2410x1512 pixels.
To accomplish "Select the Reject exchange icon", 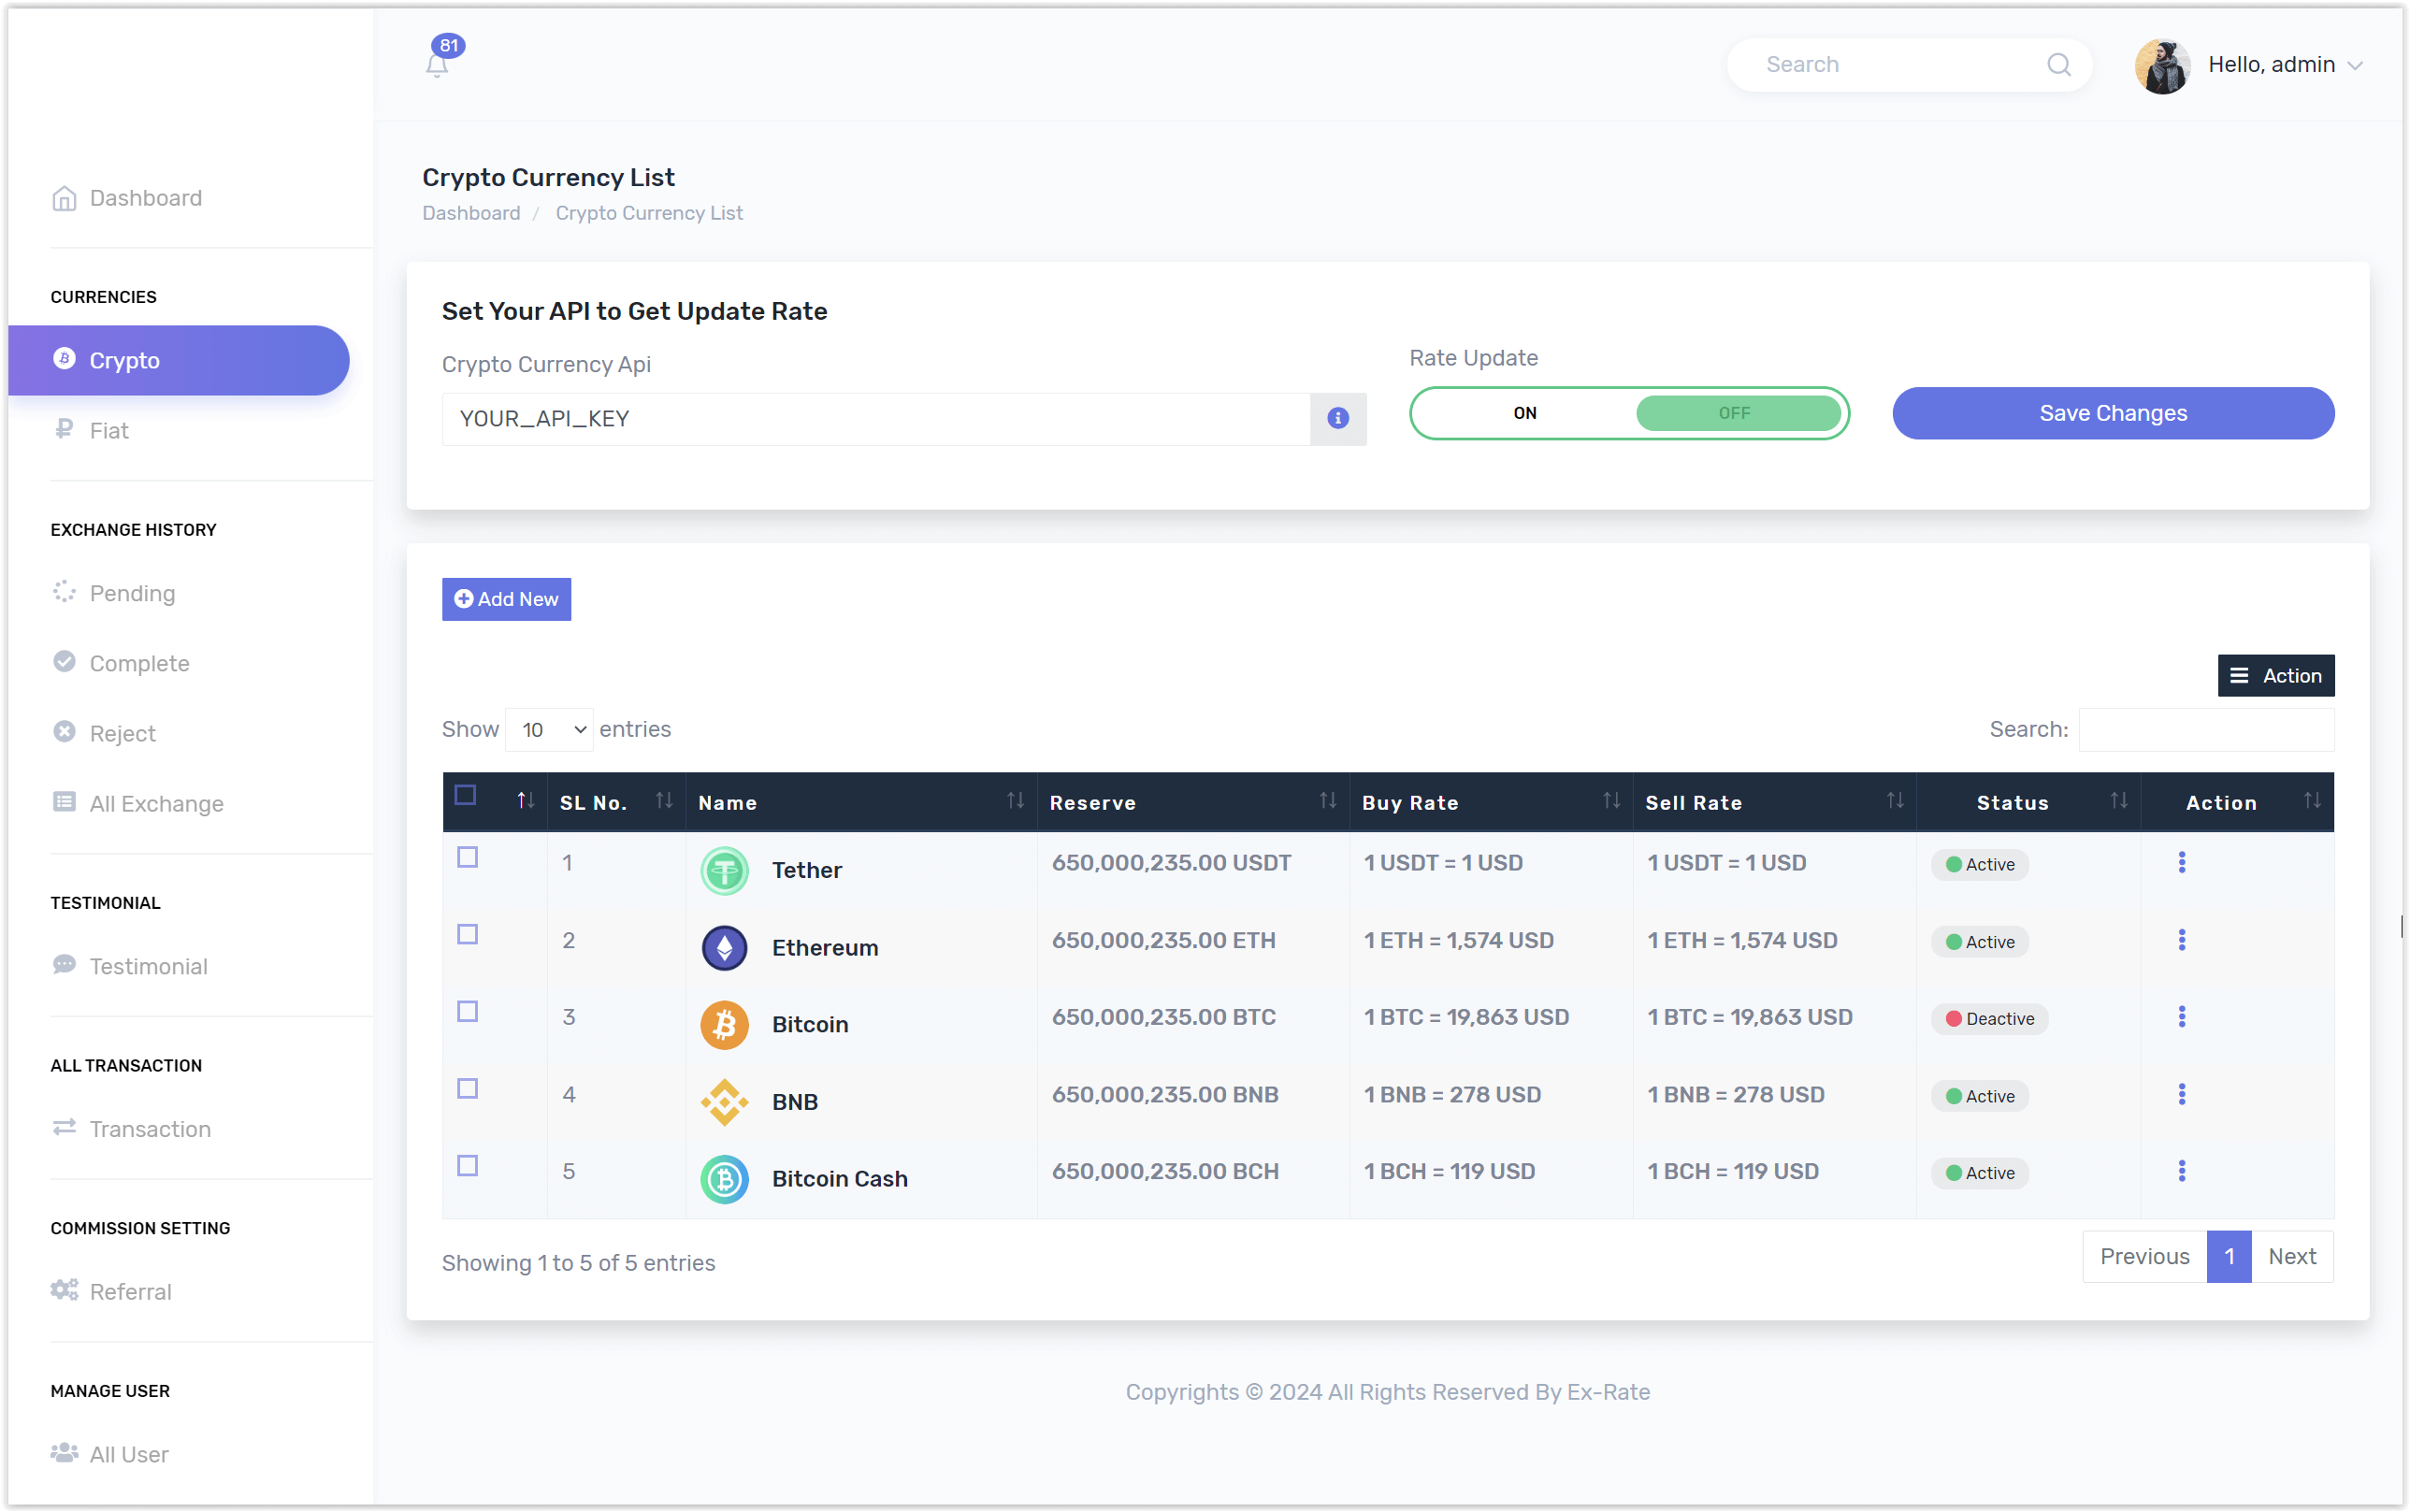I will click(63, 733).
